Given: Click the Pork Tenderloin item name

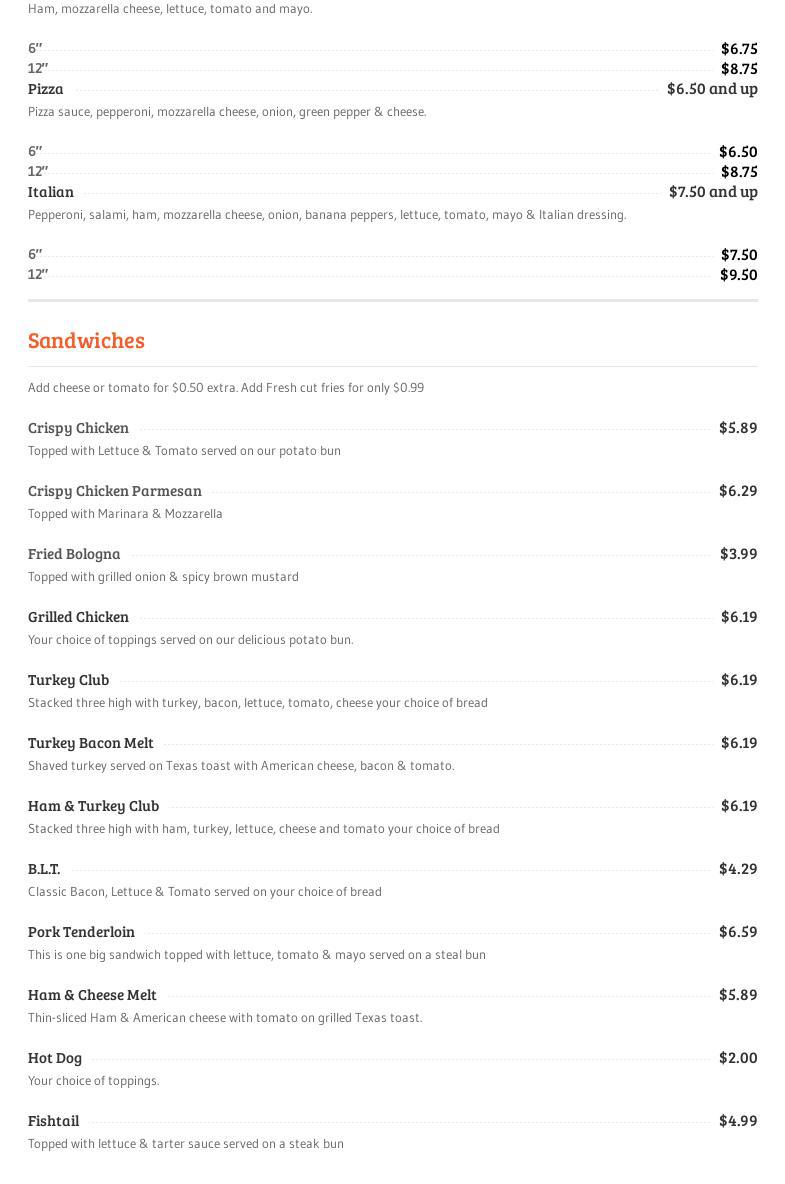Looking at the screenshot, I should [x=81, y=932].
